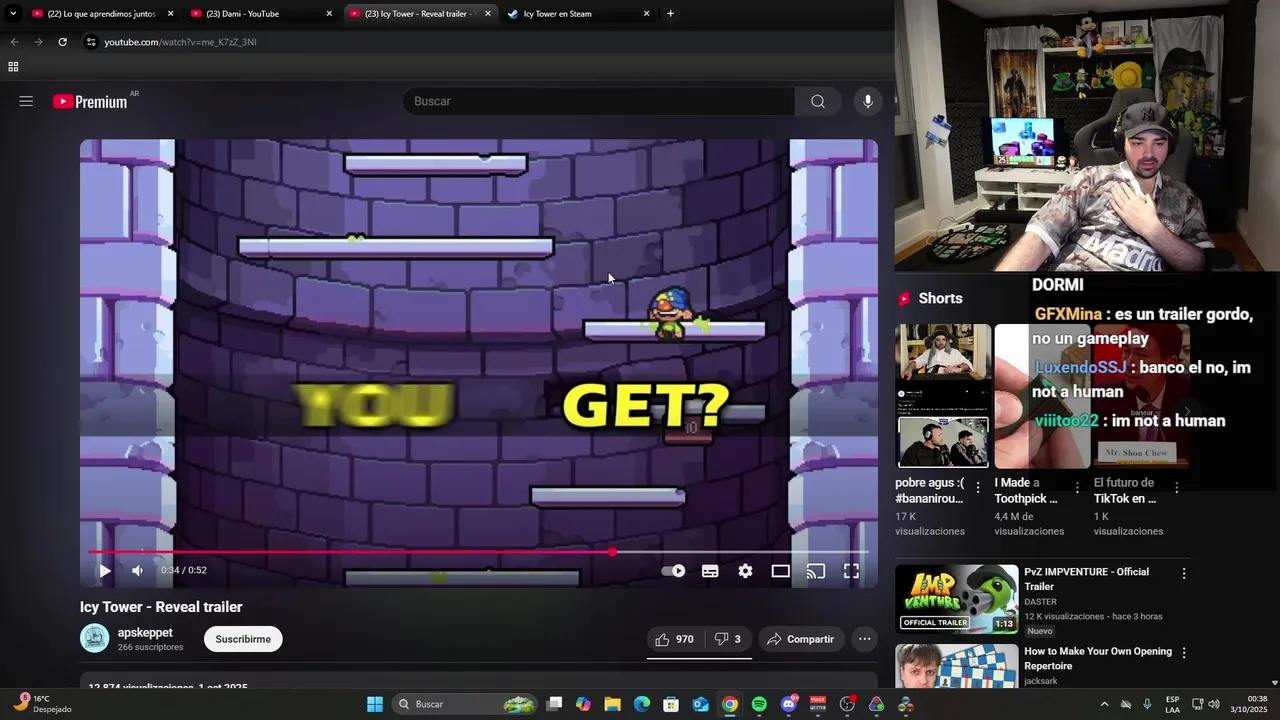The height and width of the screenshot is (720, 1280).
Task: Open the apskeppet channel name link
Action: [145, 633]
